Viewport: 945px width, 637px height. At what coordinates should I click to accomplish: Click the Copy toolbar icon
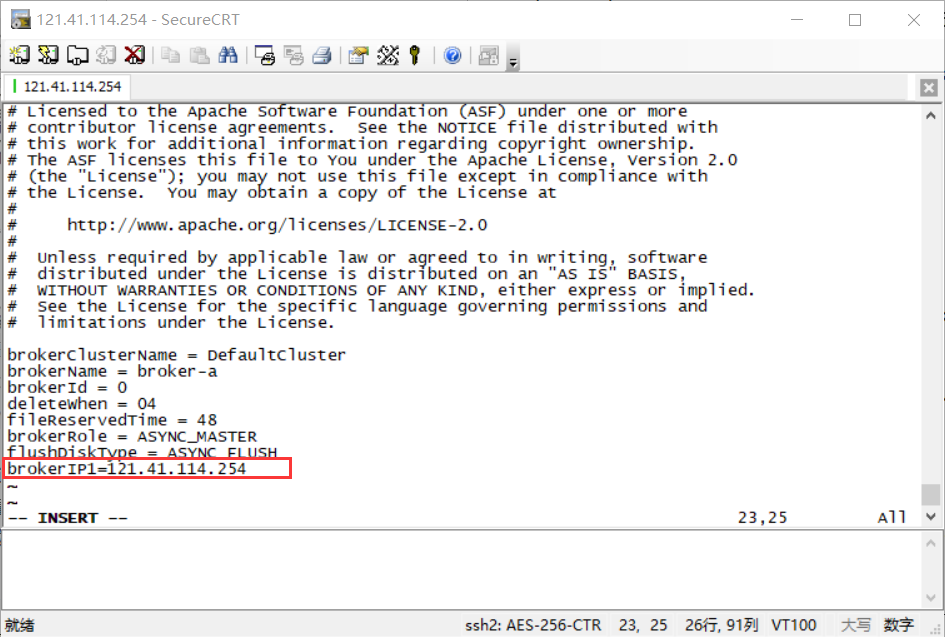point(171,55)
